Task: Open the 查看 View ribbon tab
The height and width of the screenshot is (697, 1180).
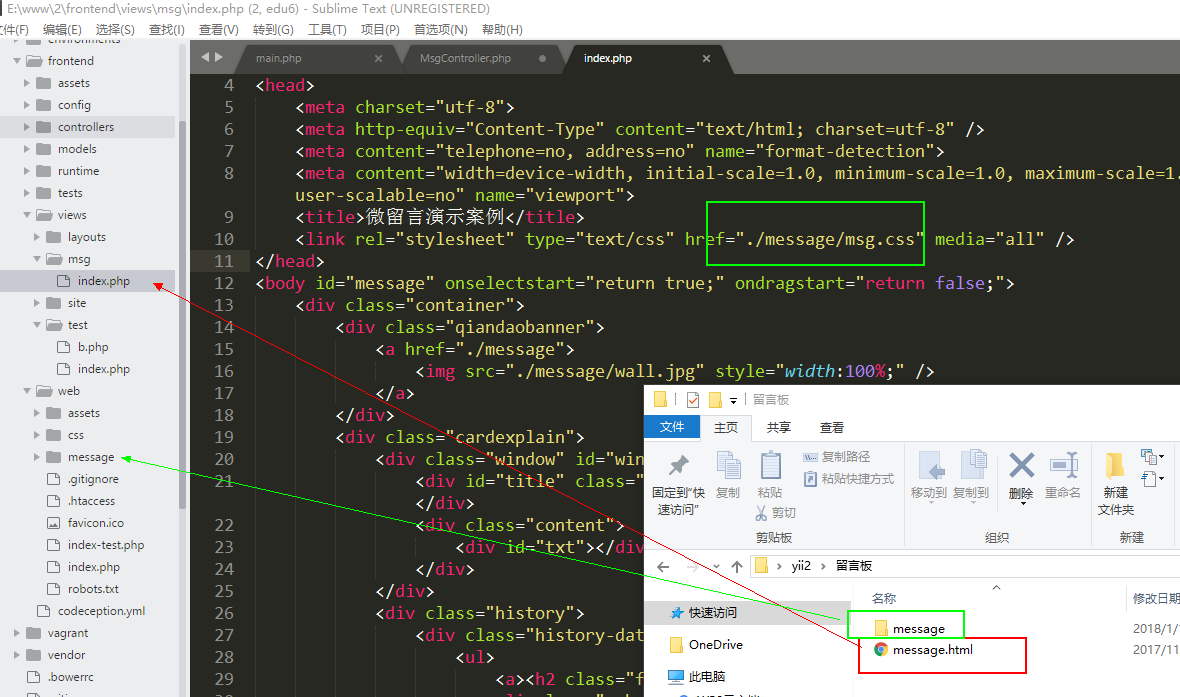Action: click(x=831, y=427)
